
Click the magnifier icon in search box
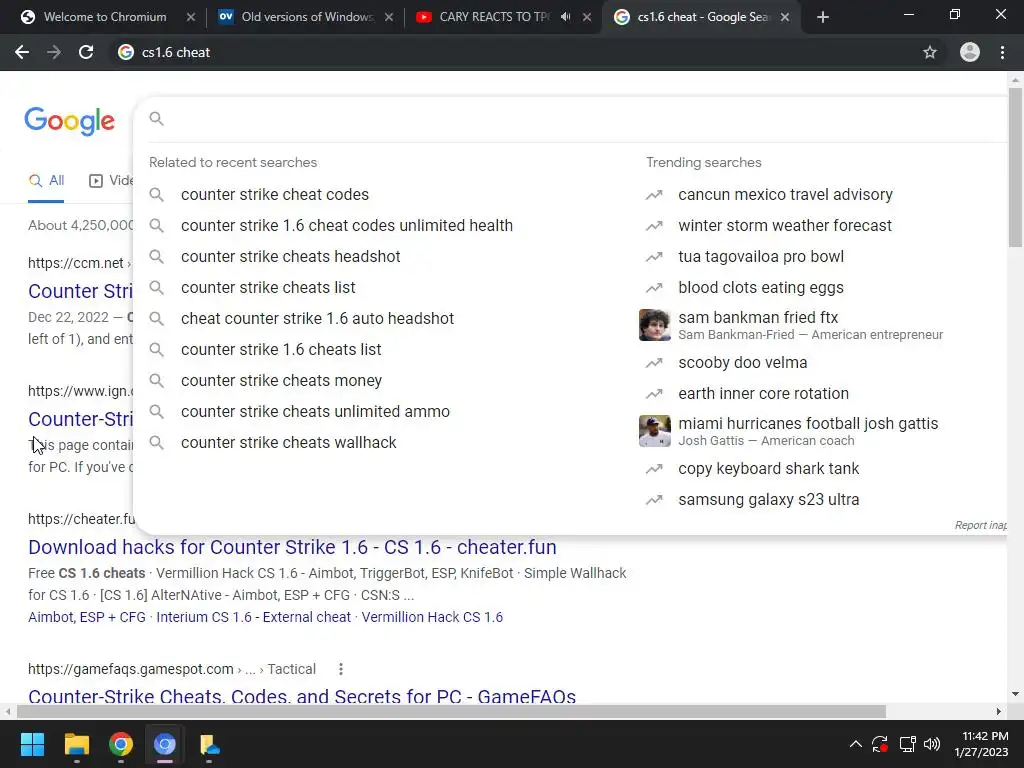(x=156, y=118)
